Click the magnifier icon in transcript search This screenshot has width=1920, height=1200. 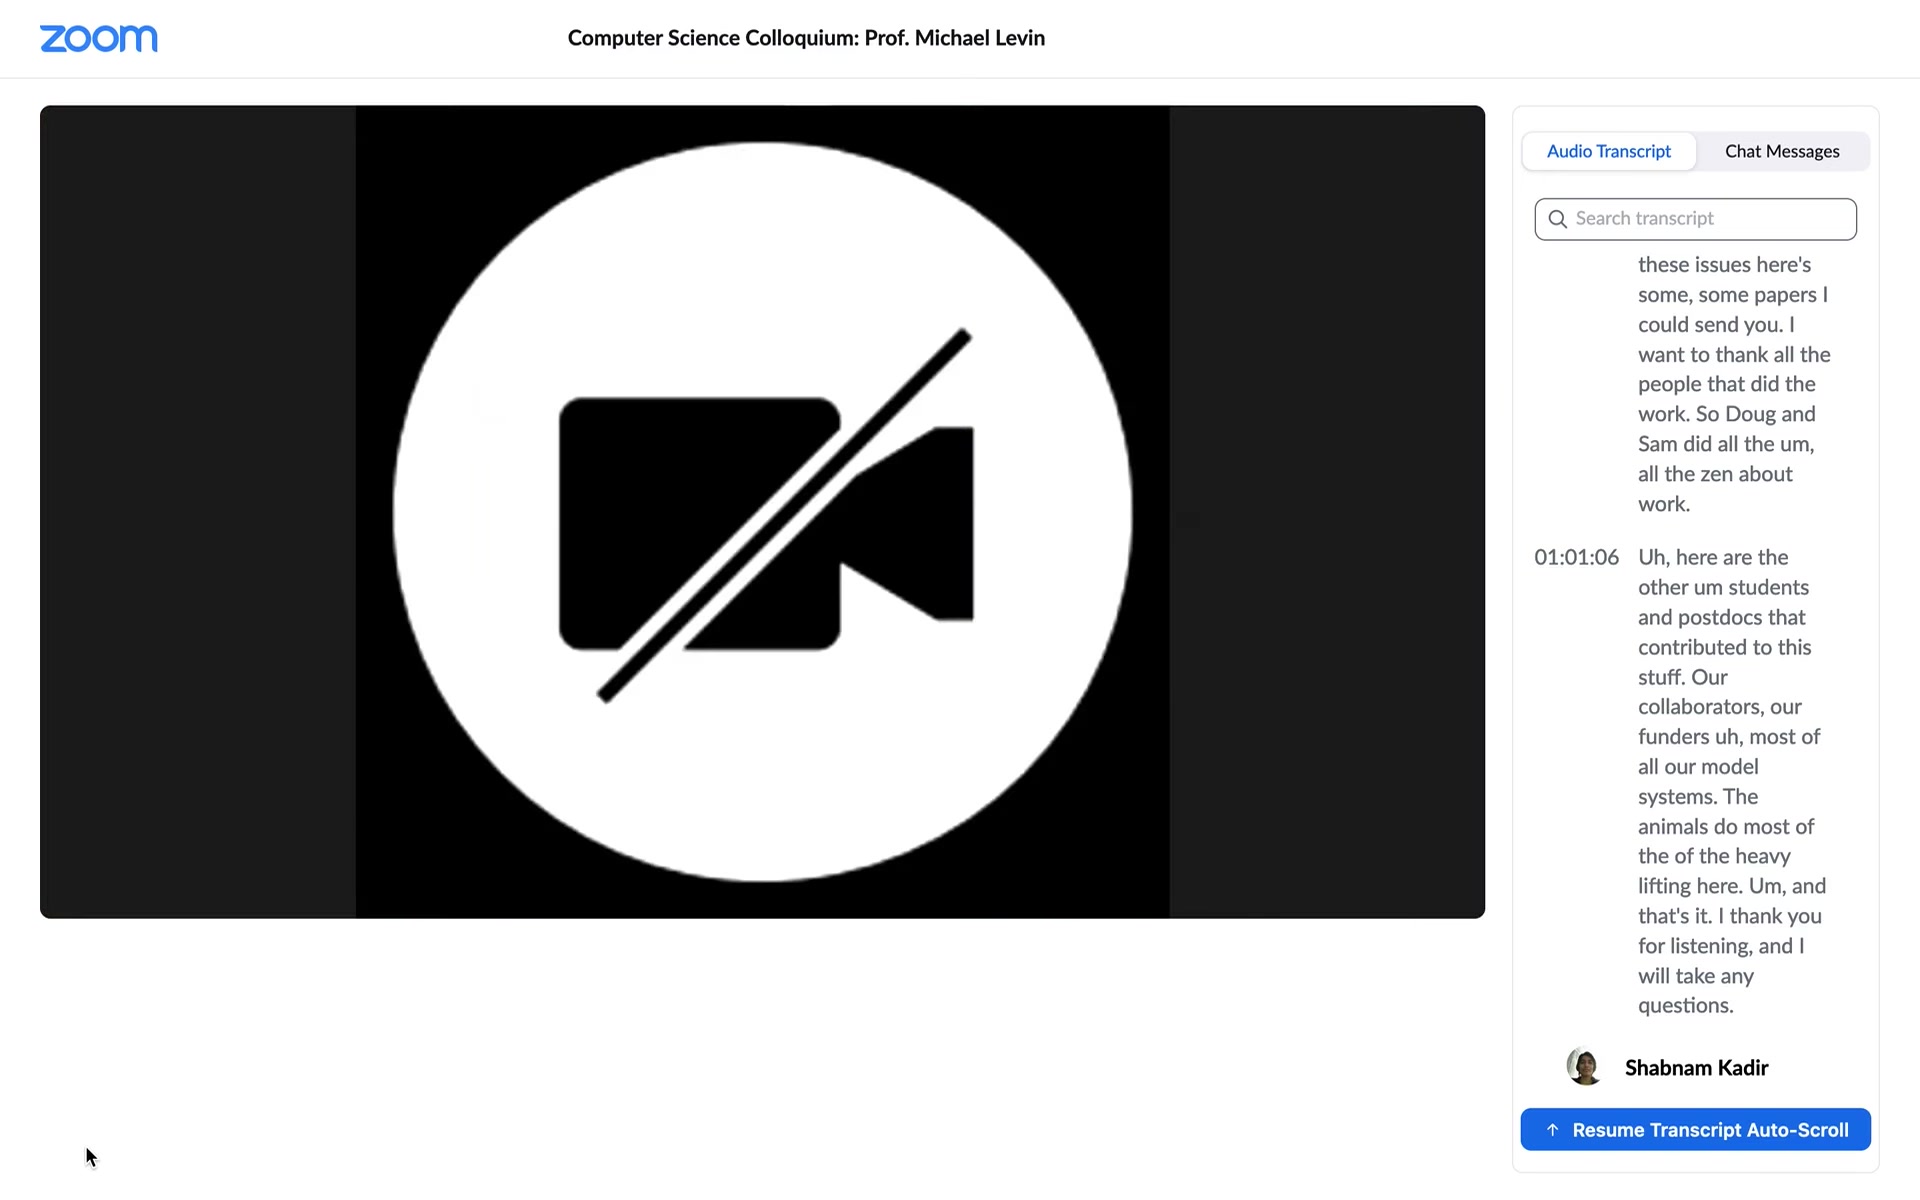tap(1557, 219)
